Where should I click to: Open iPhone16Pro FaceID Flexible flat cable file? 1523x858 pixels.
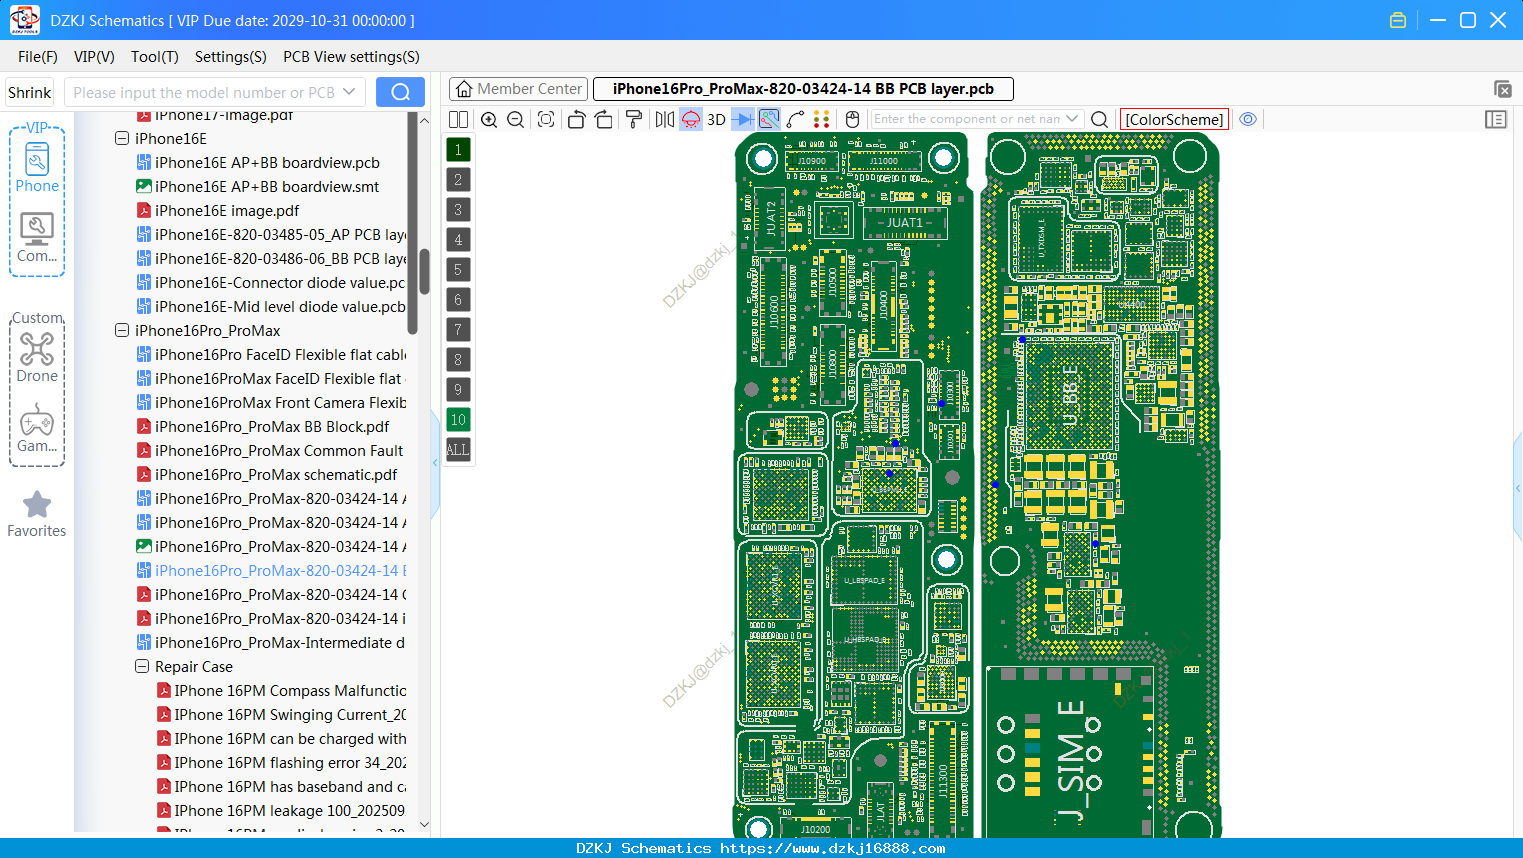tap(271, 355)
